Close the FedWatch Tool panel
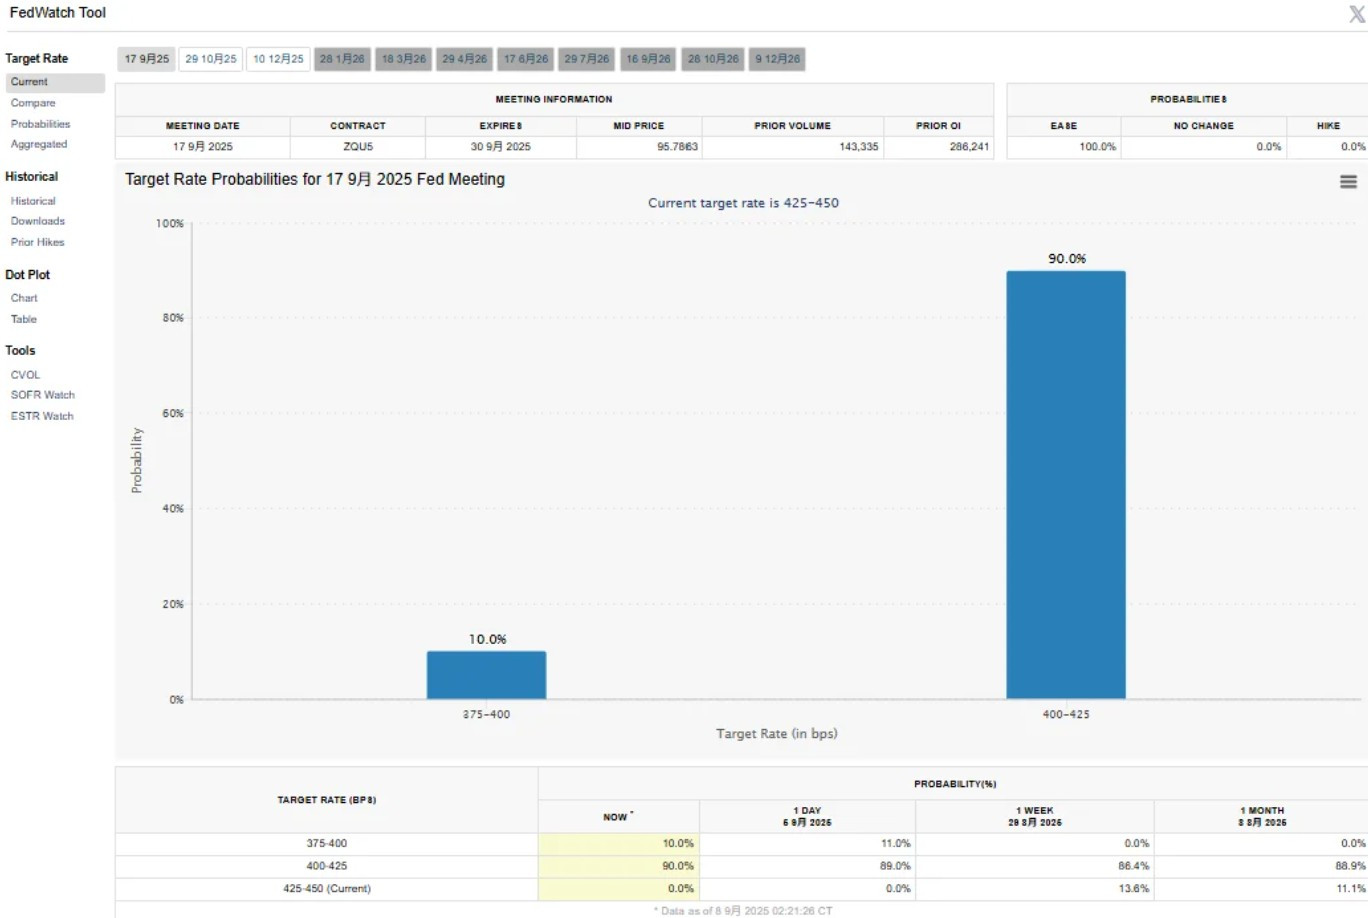Screen dimensions: 1368x918 (1357, 14)
